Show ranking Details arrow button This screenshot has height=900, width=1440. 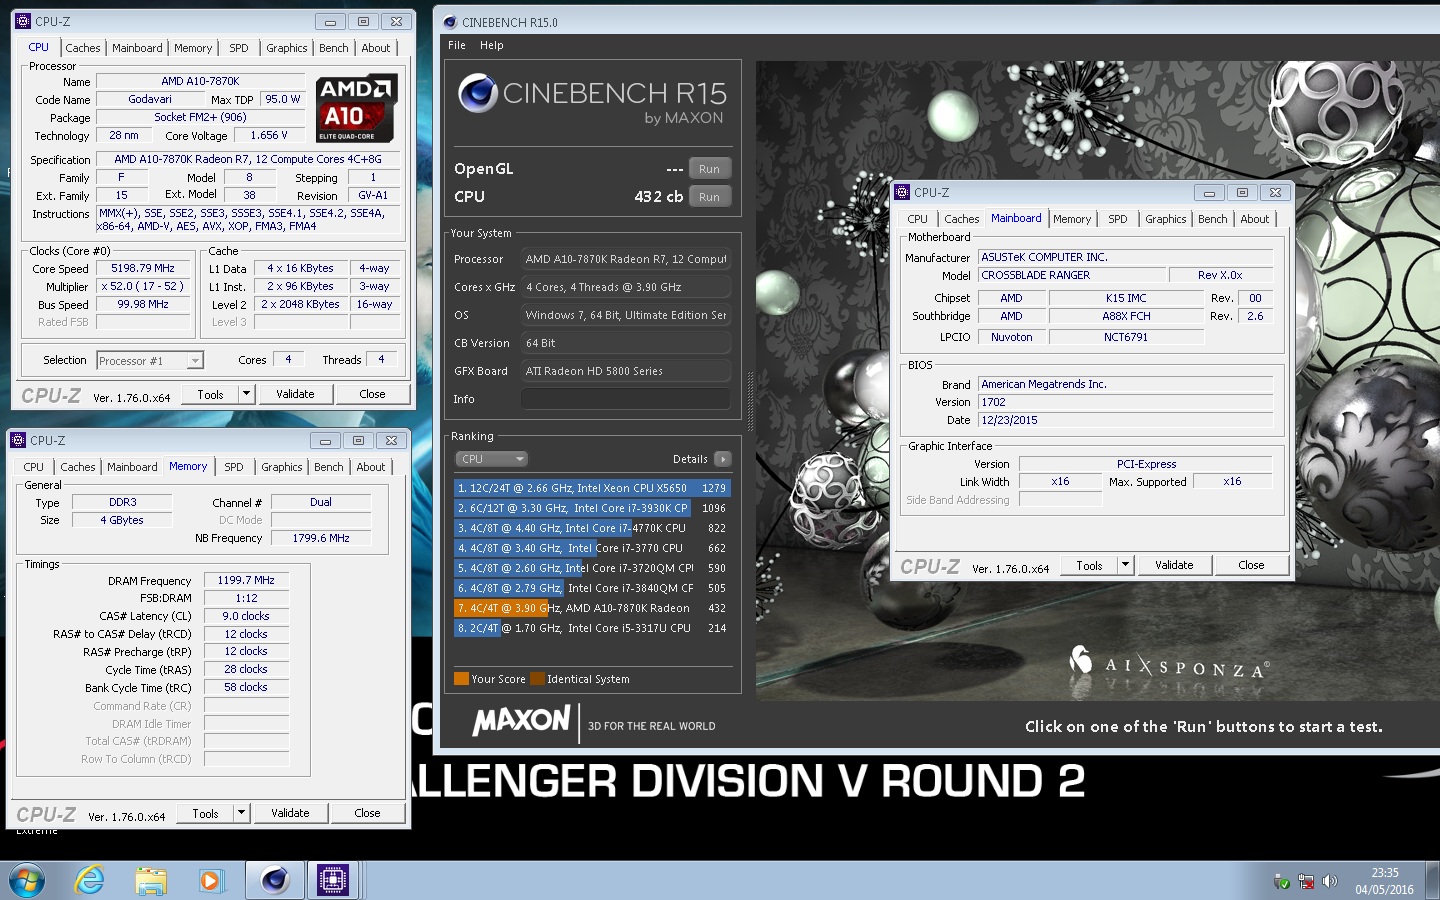click(723, 459)
